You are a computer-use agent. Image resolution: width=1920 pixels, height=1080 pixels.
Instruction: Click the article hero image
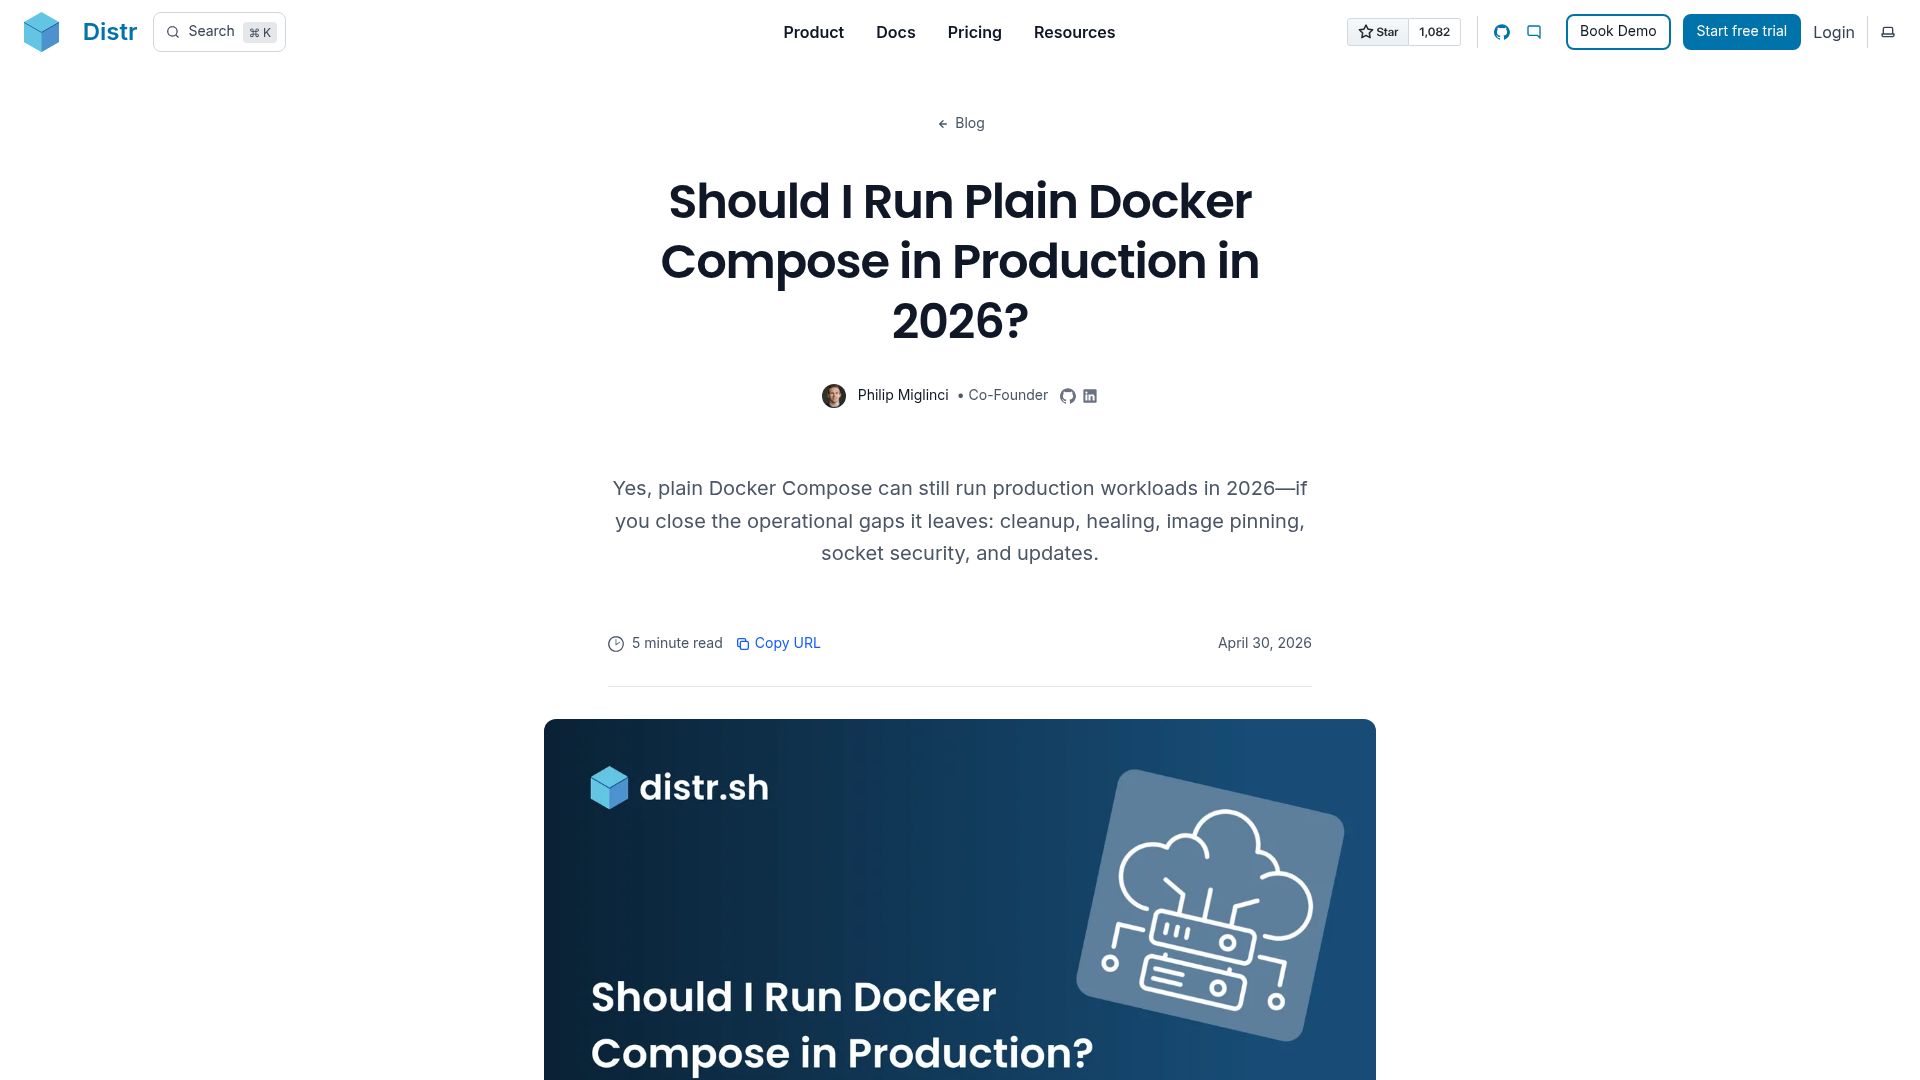(960, 899)
